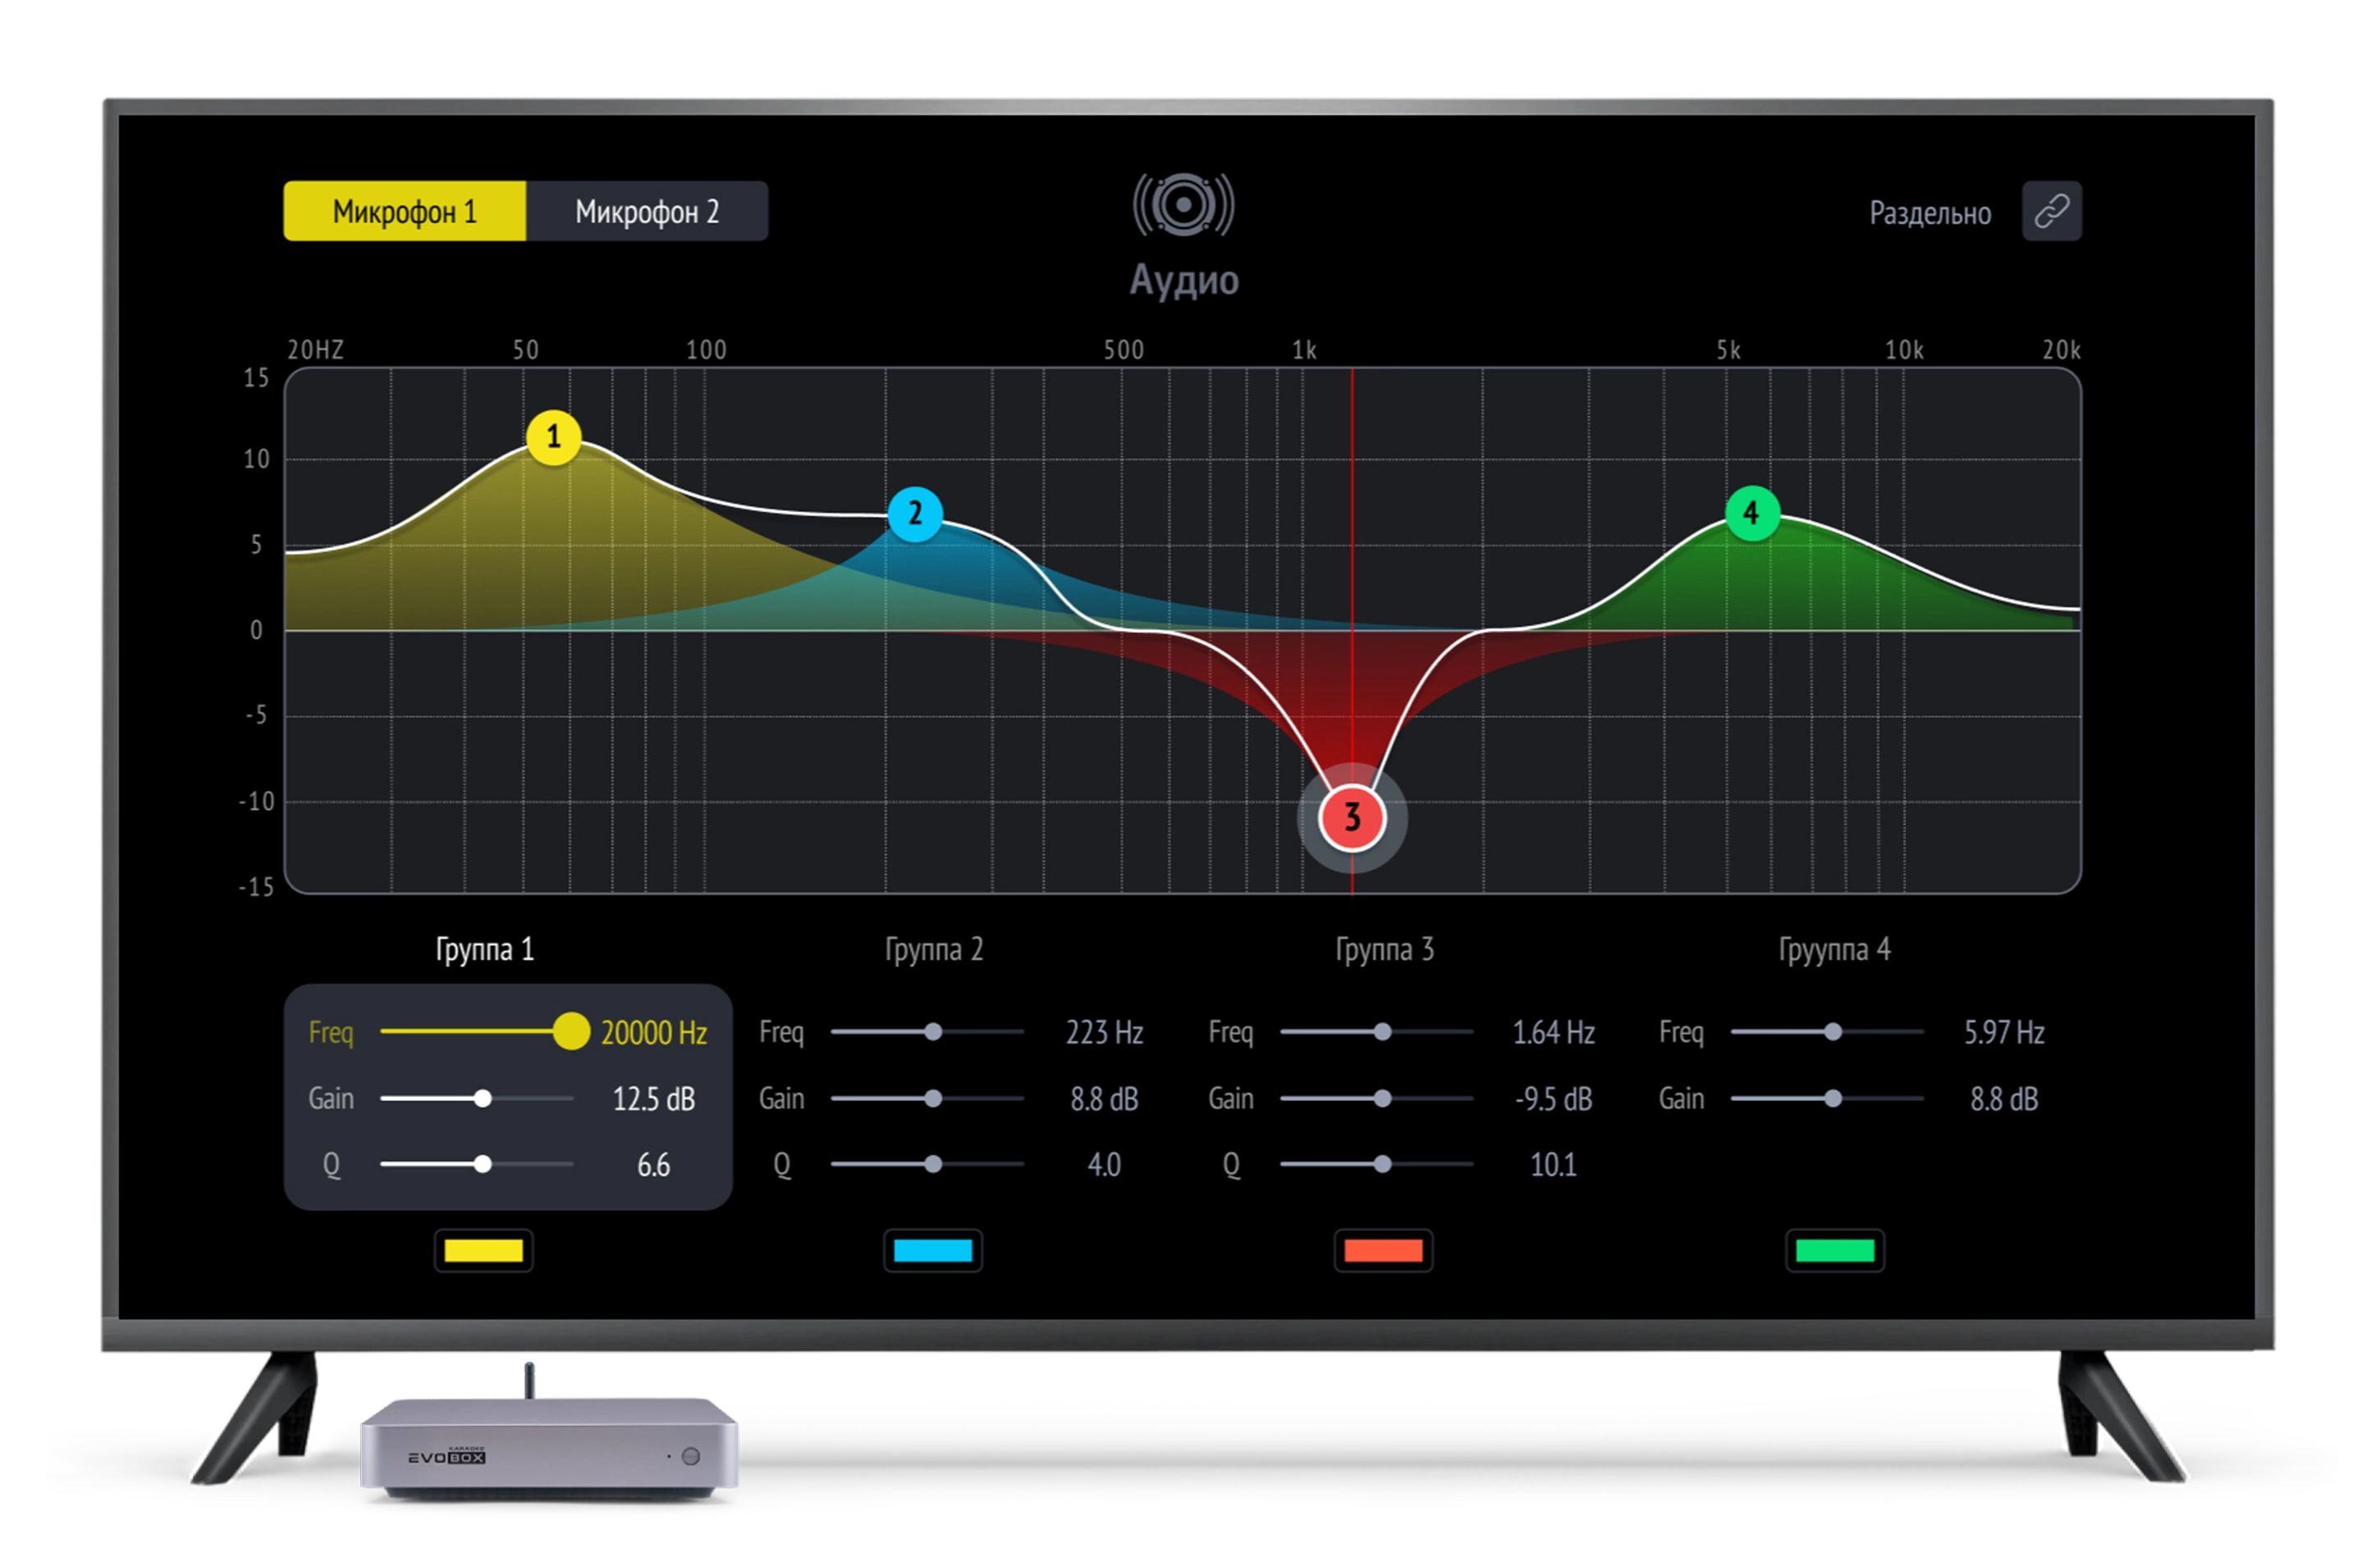Click Группа 3 Gain slider handle
The width and height of the screenshot is (2380, 1549).
click(1382, 1098)
